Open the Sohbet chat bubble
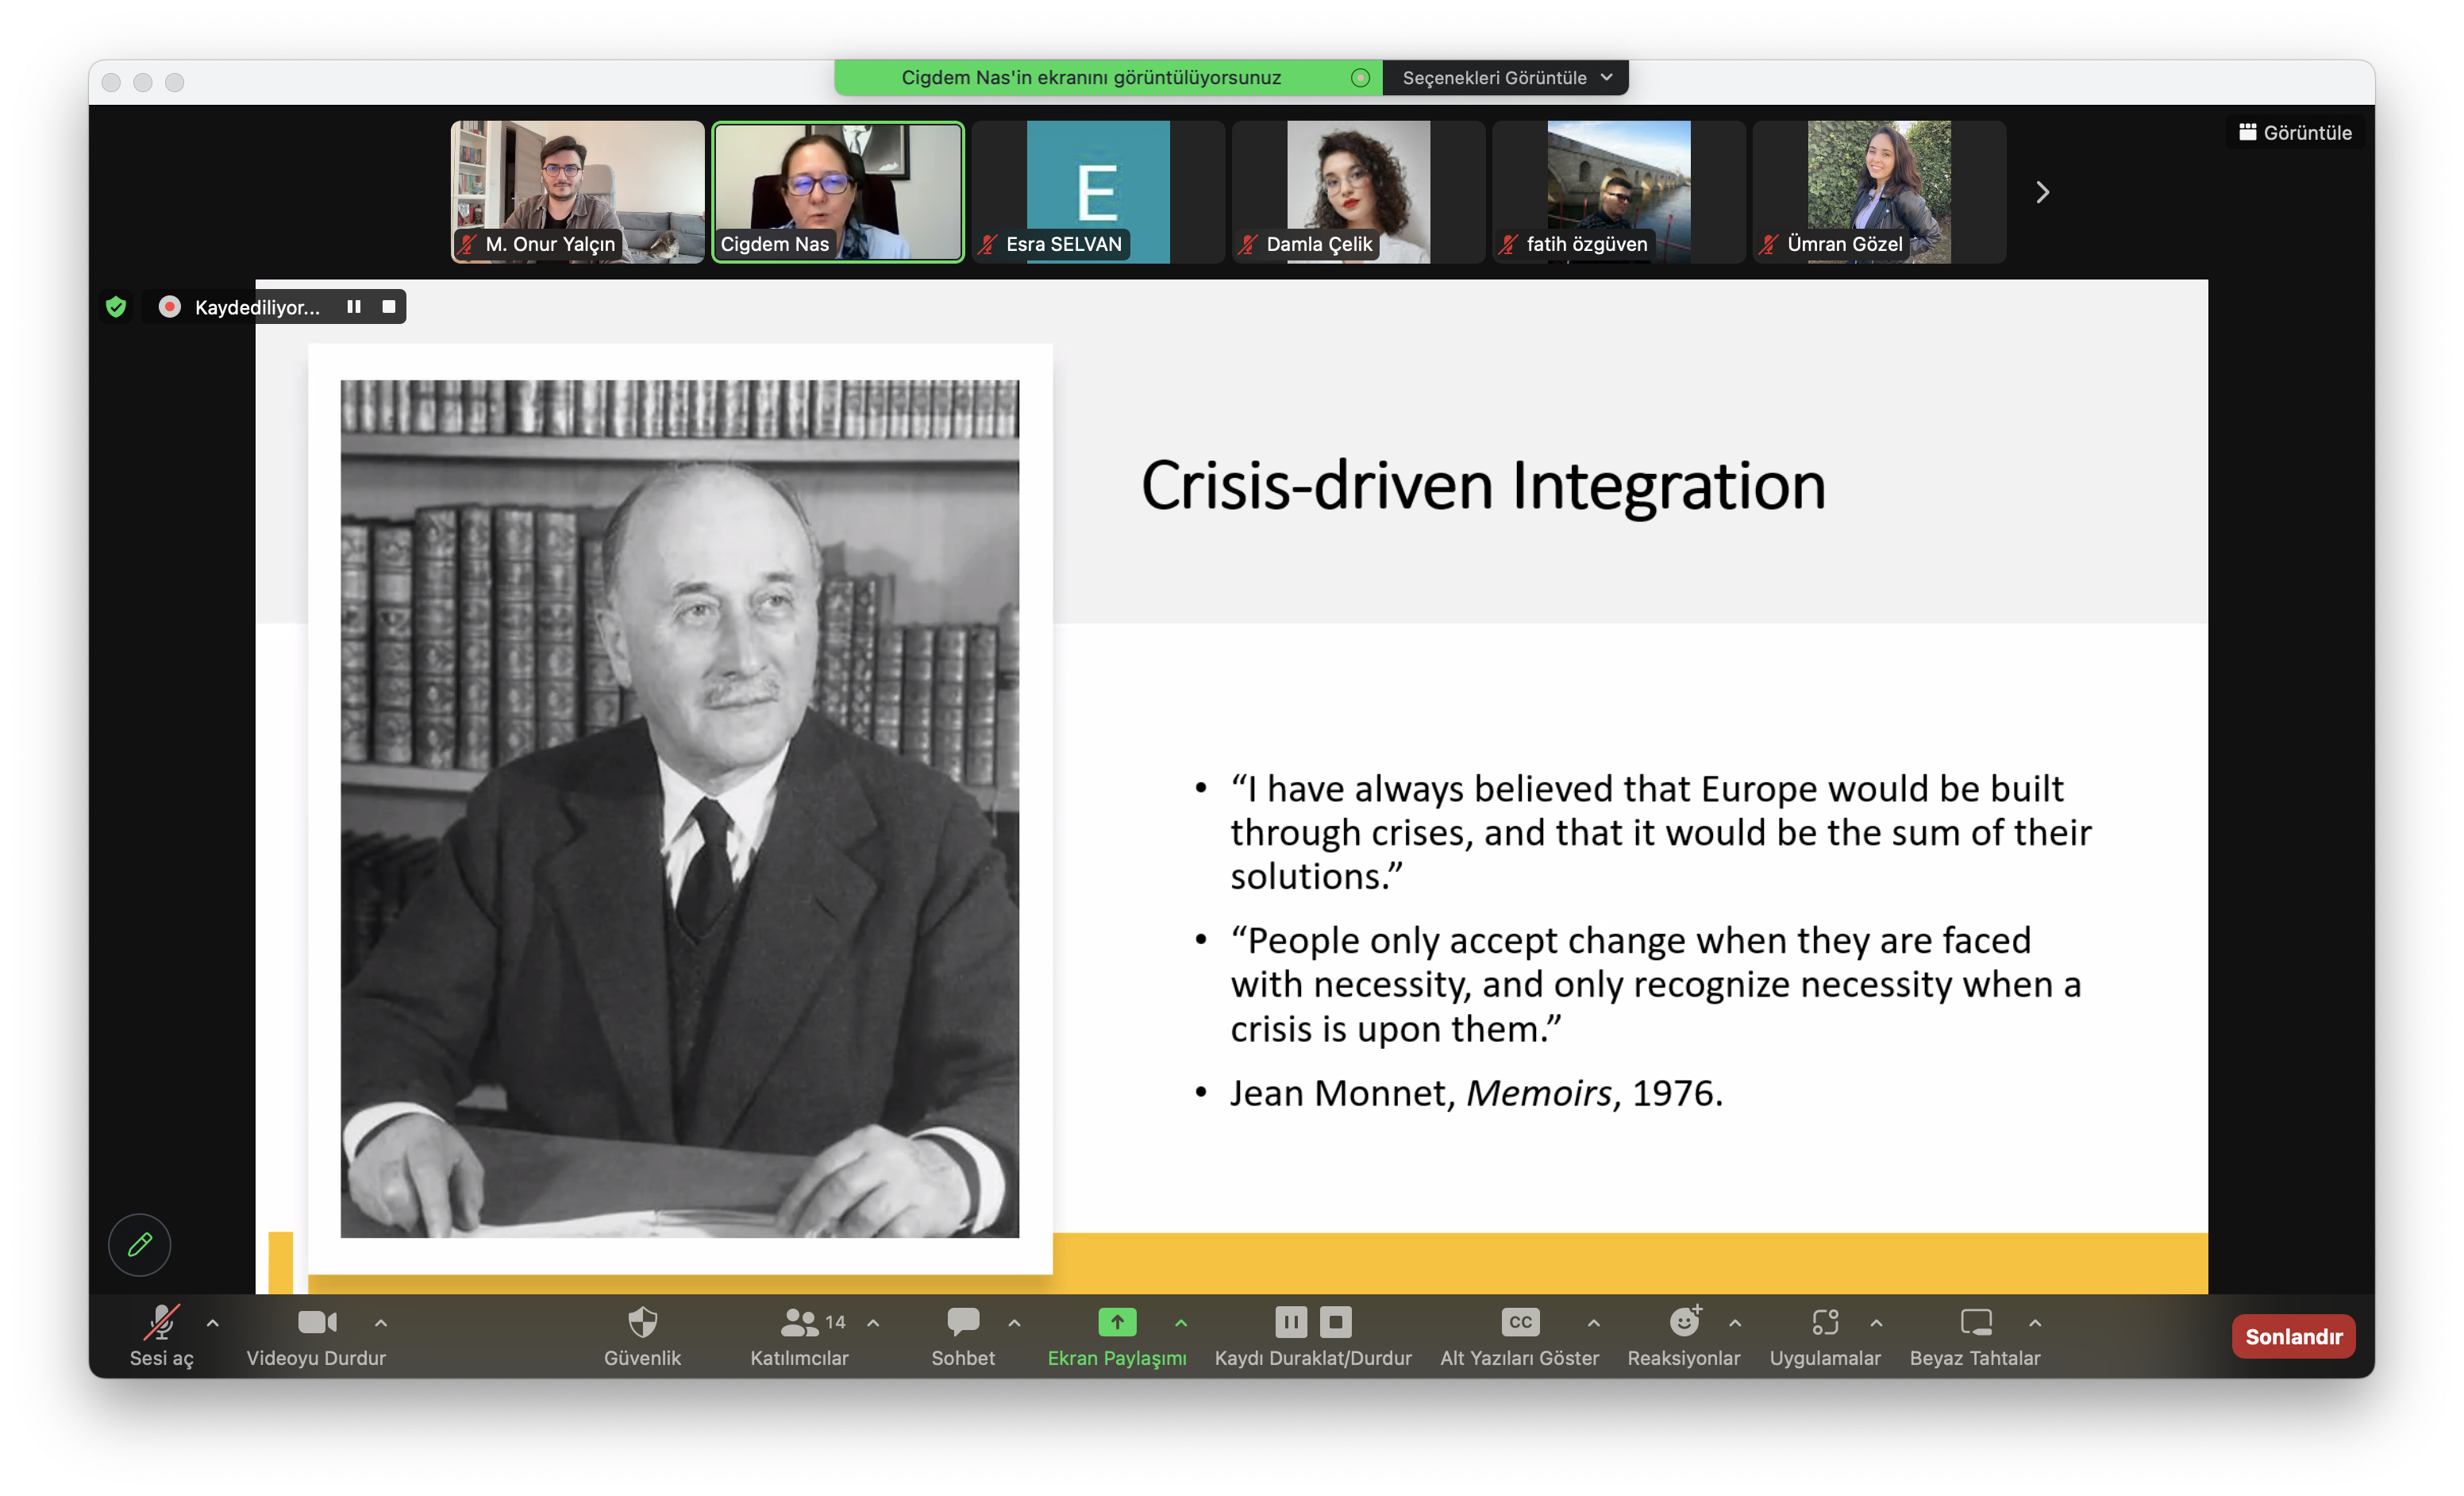 pos(963,1322)
